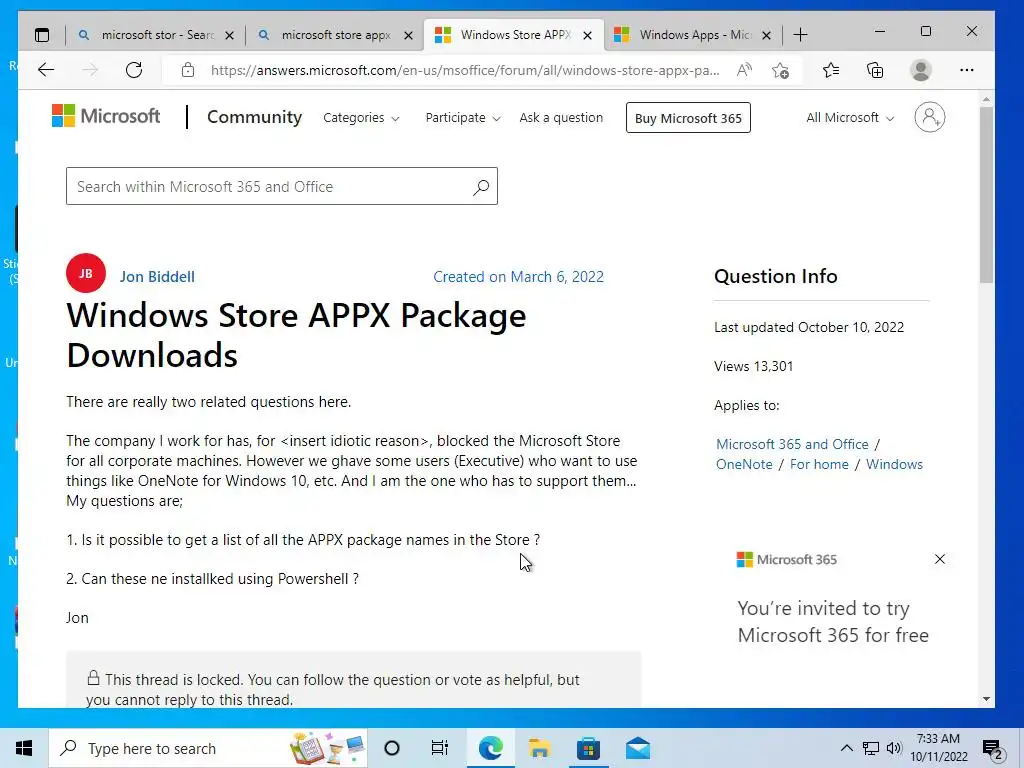Click the 'Windows Store APPX Package Downloads' title

coord(296,336)
